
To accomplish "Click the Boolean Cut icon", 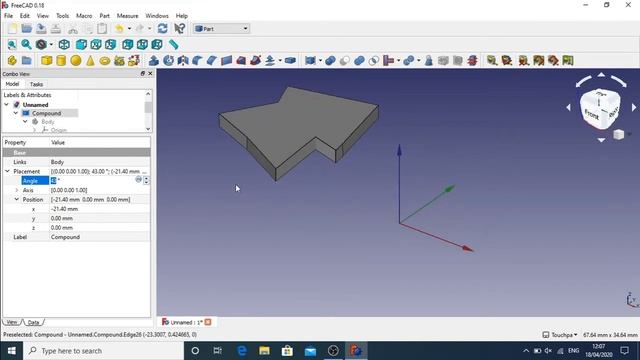I will (345, 61).
